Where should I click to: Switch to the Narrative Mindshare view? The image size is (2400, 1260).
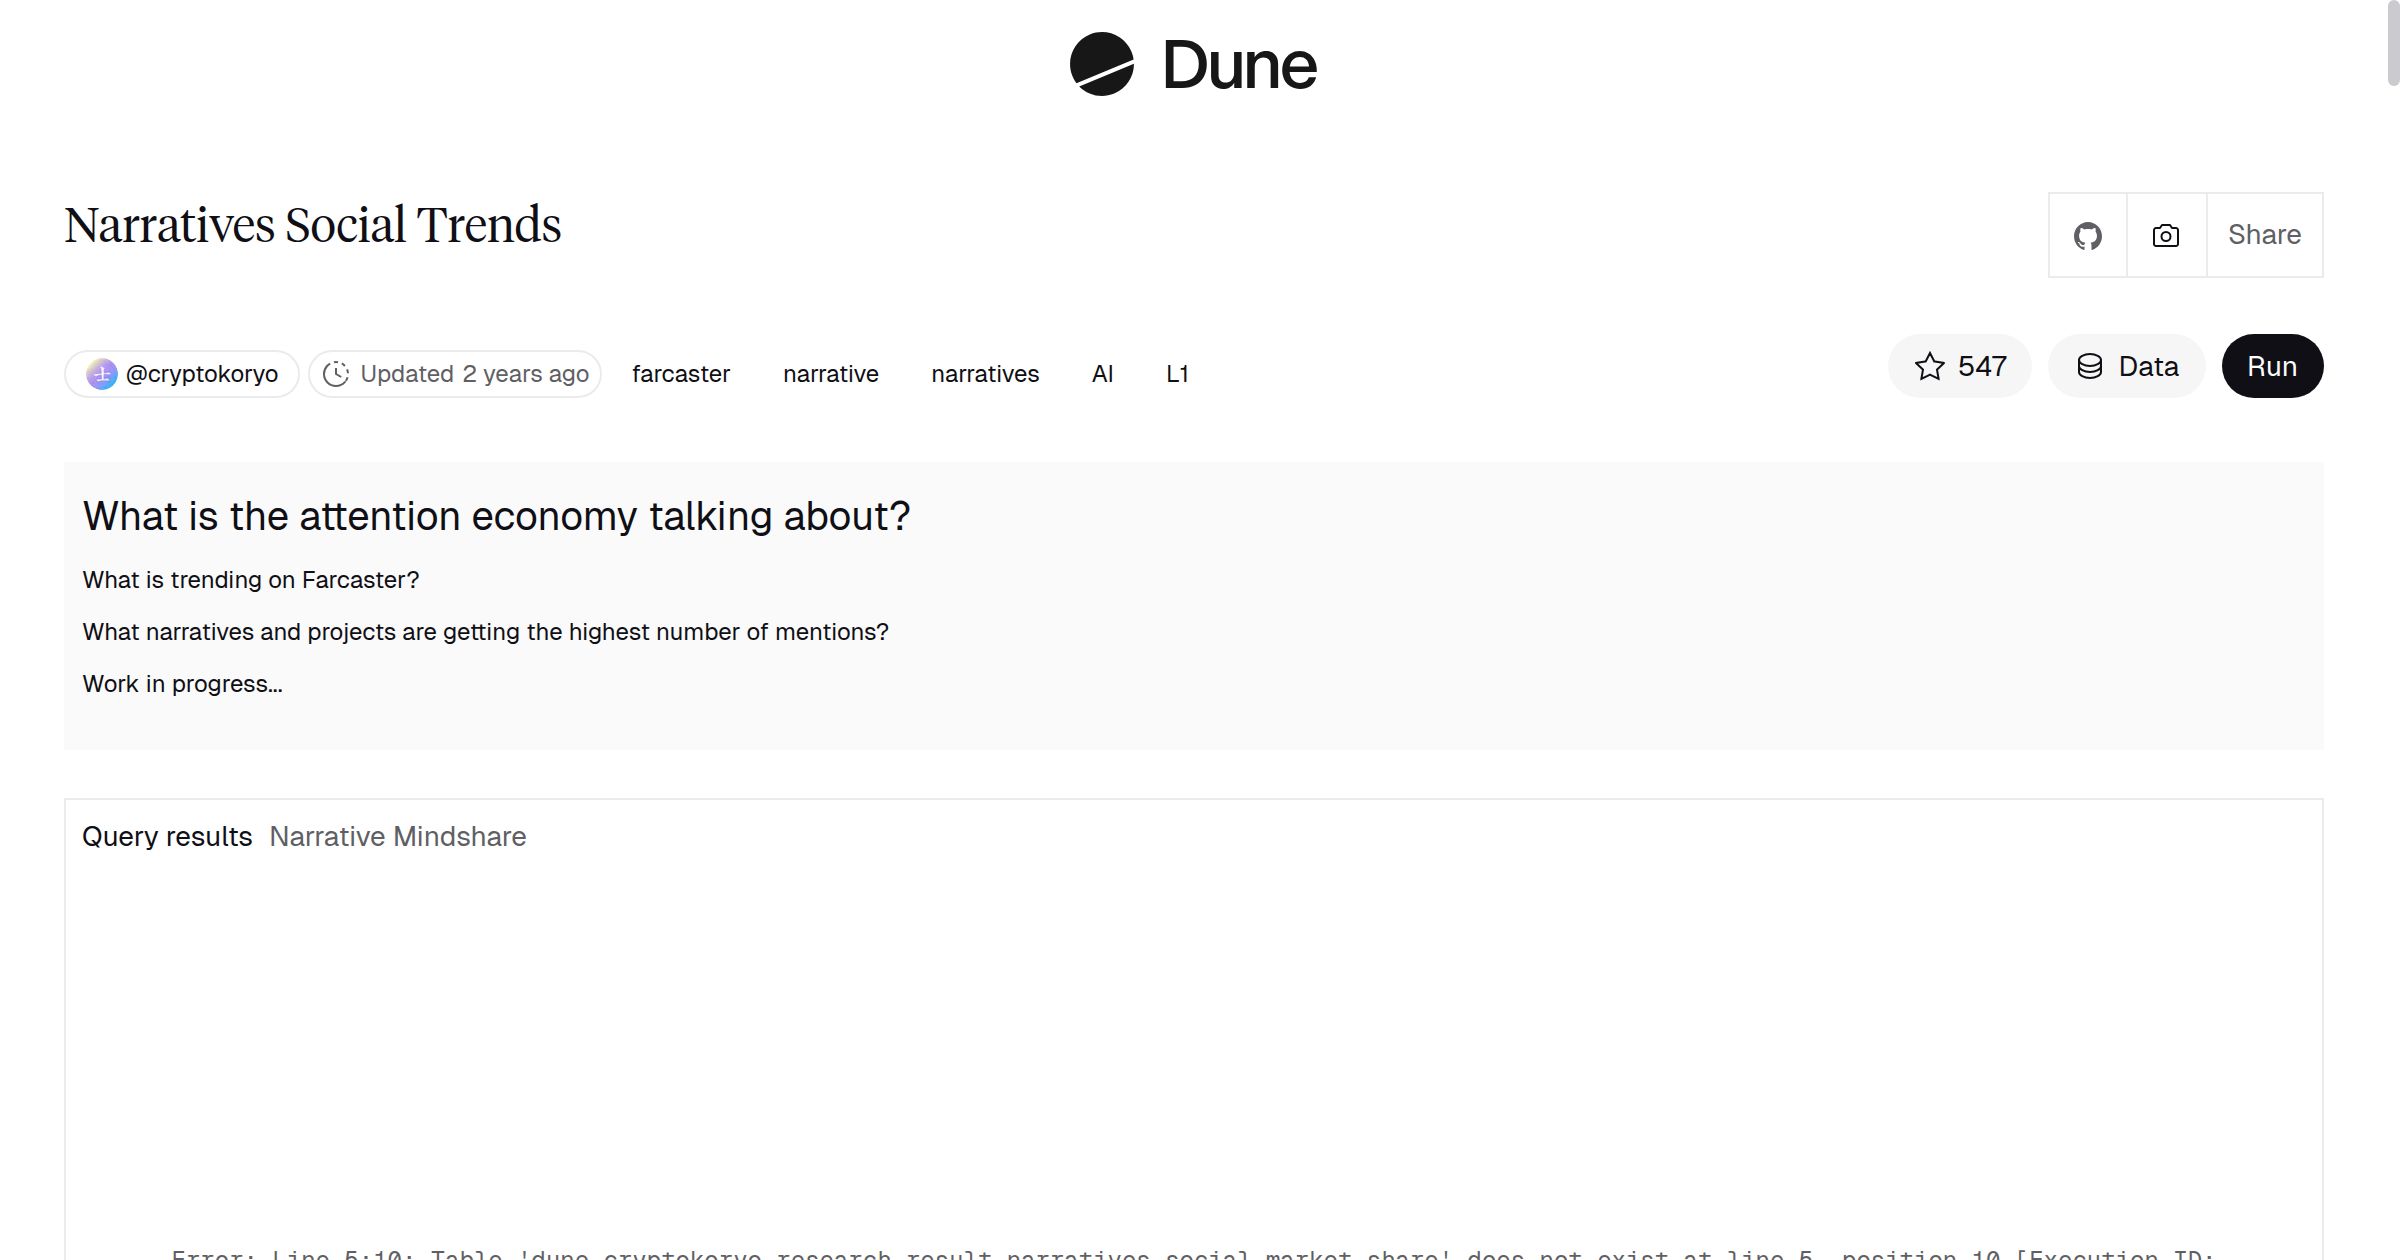coord(397,836)
